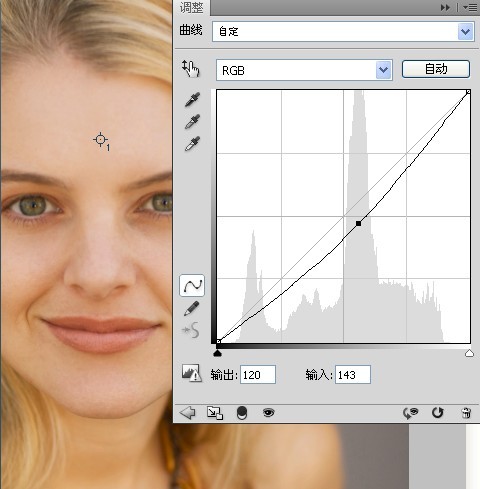Pick the gray point eyedropper
Screen dimensions: 480x489
pyautogui.click(x=192, y=122)
